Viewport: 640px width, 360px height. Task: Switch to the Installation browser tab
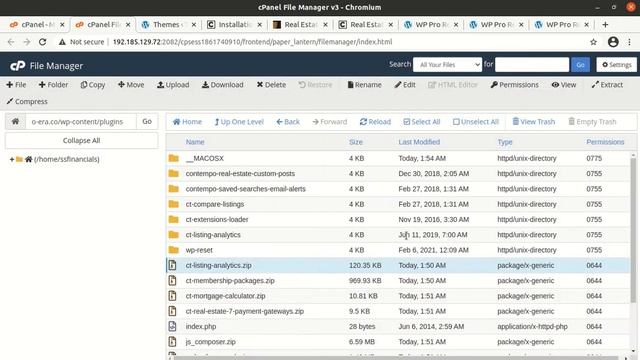click(x=234, y=24)
